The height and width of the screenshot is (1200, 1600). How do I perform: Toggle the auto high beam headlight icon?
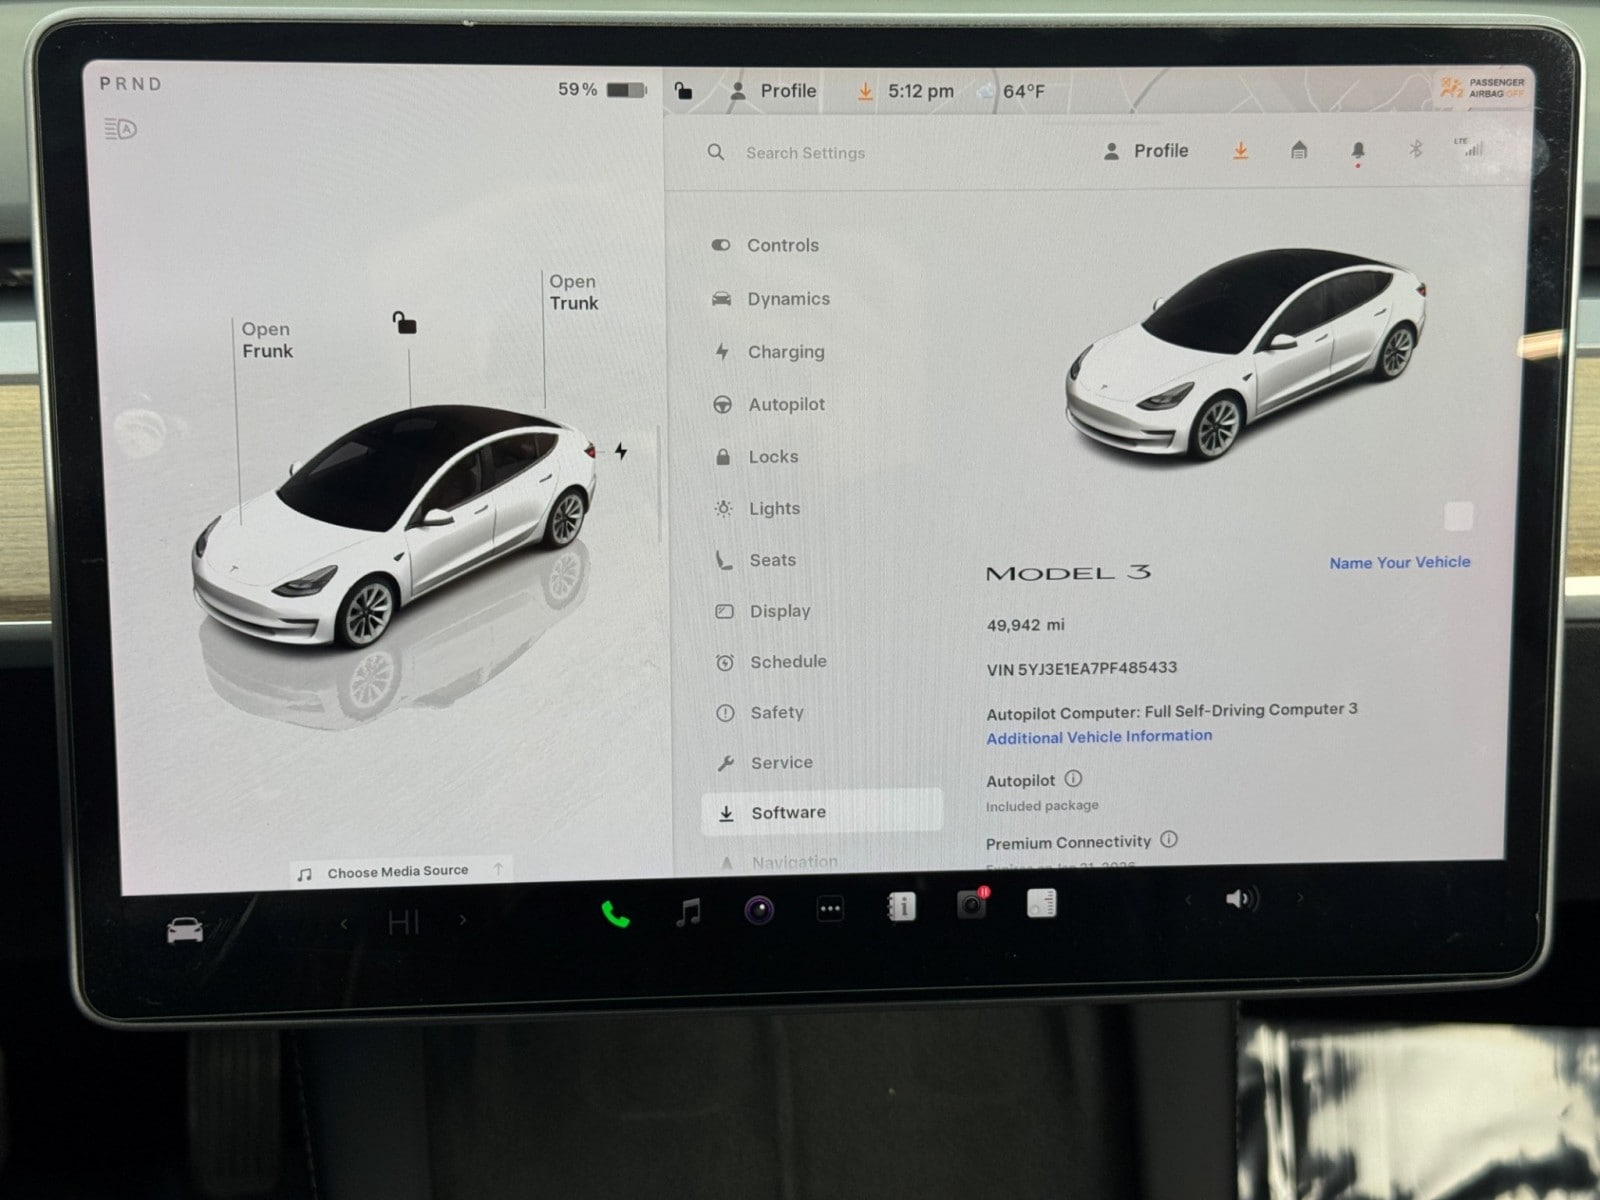120,129
